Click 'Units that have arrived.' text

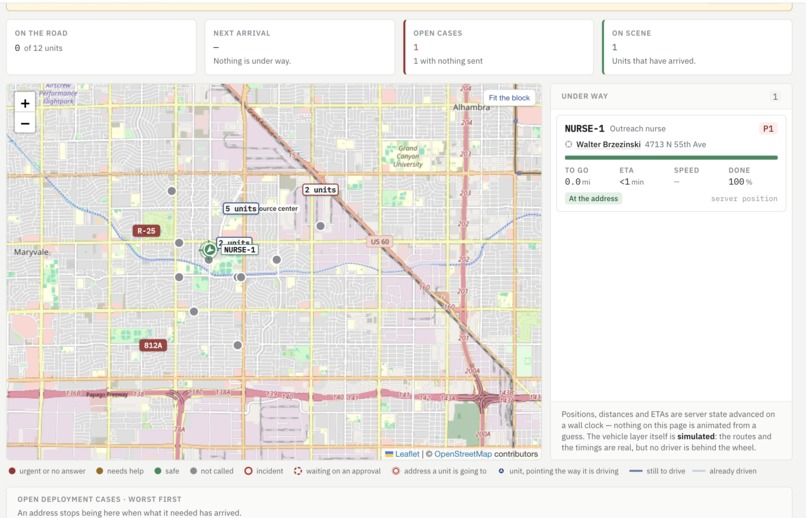click(x=653, y=61)
